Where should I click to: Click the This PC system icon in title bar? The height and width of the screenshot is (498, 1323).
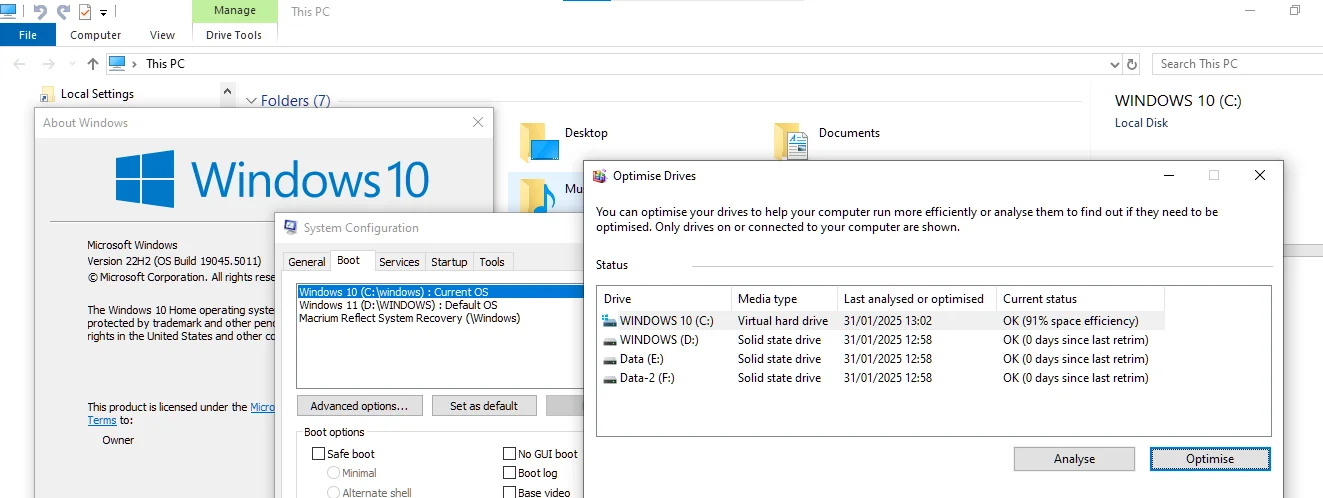pos(10,11)
